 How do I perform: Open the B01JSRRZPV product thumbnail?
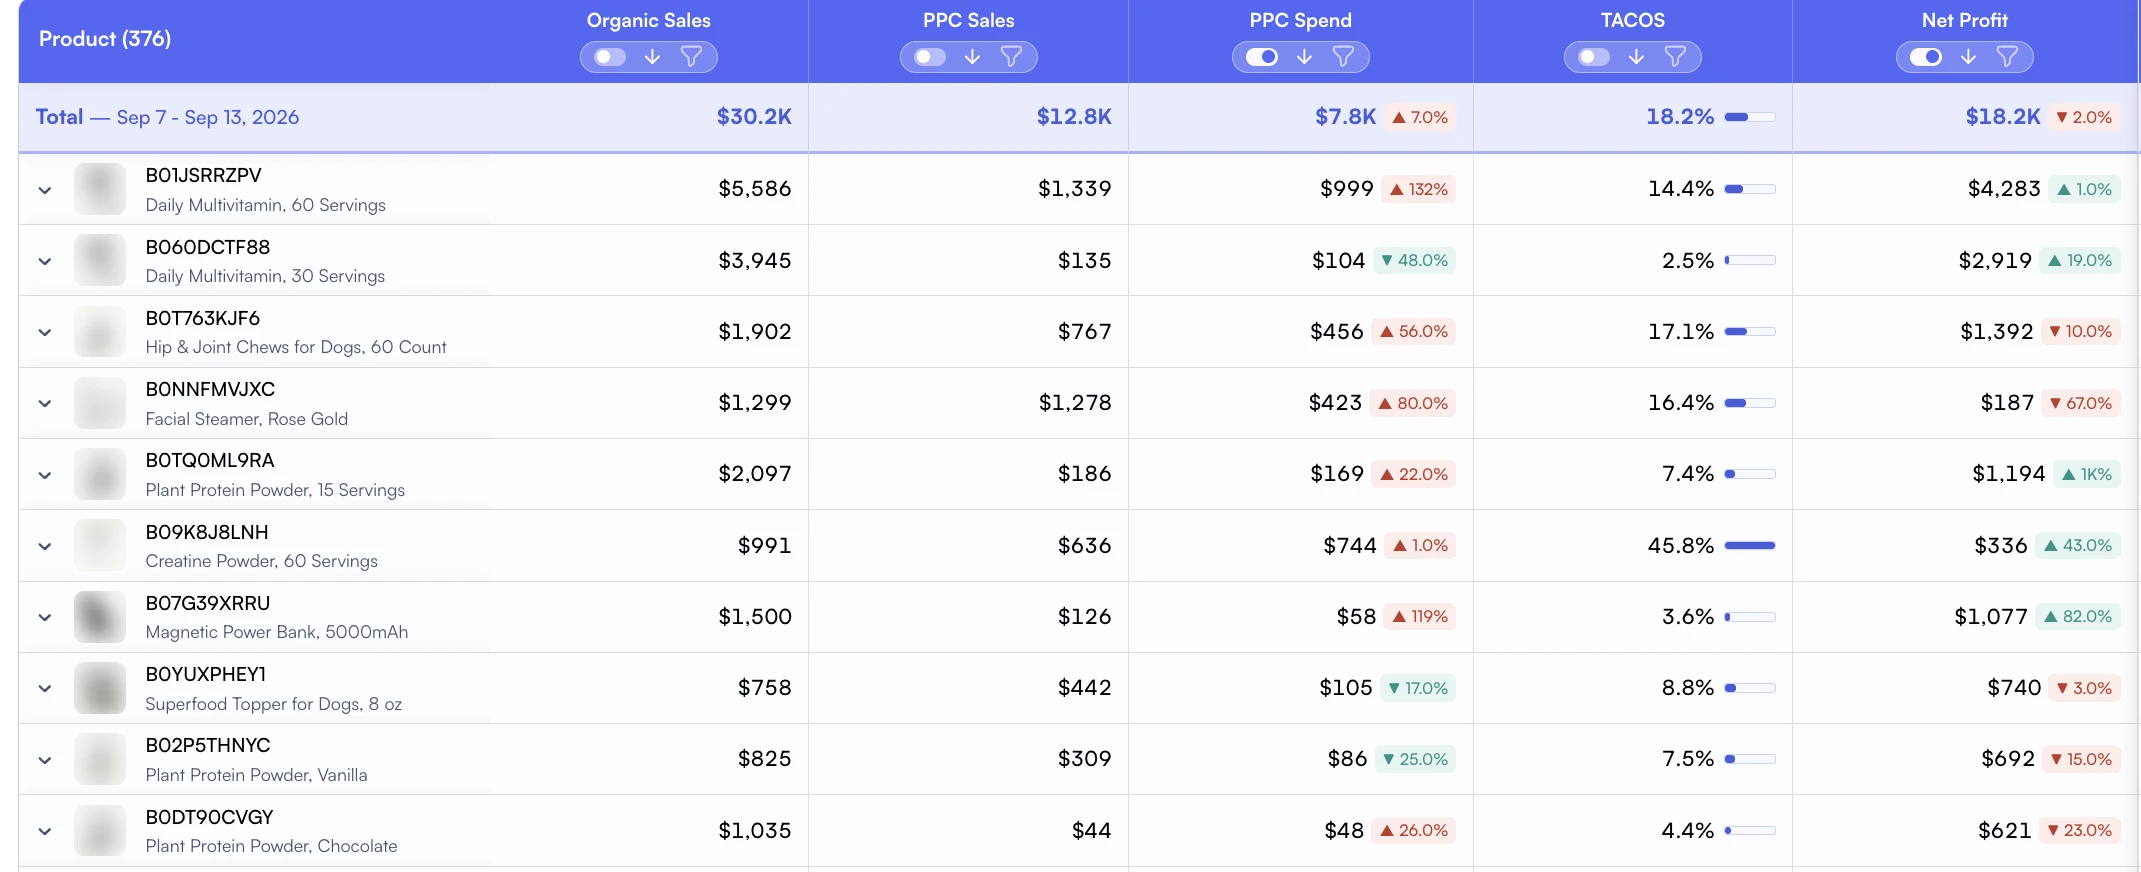(x=100, y=189)
